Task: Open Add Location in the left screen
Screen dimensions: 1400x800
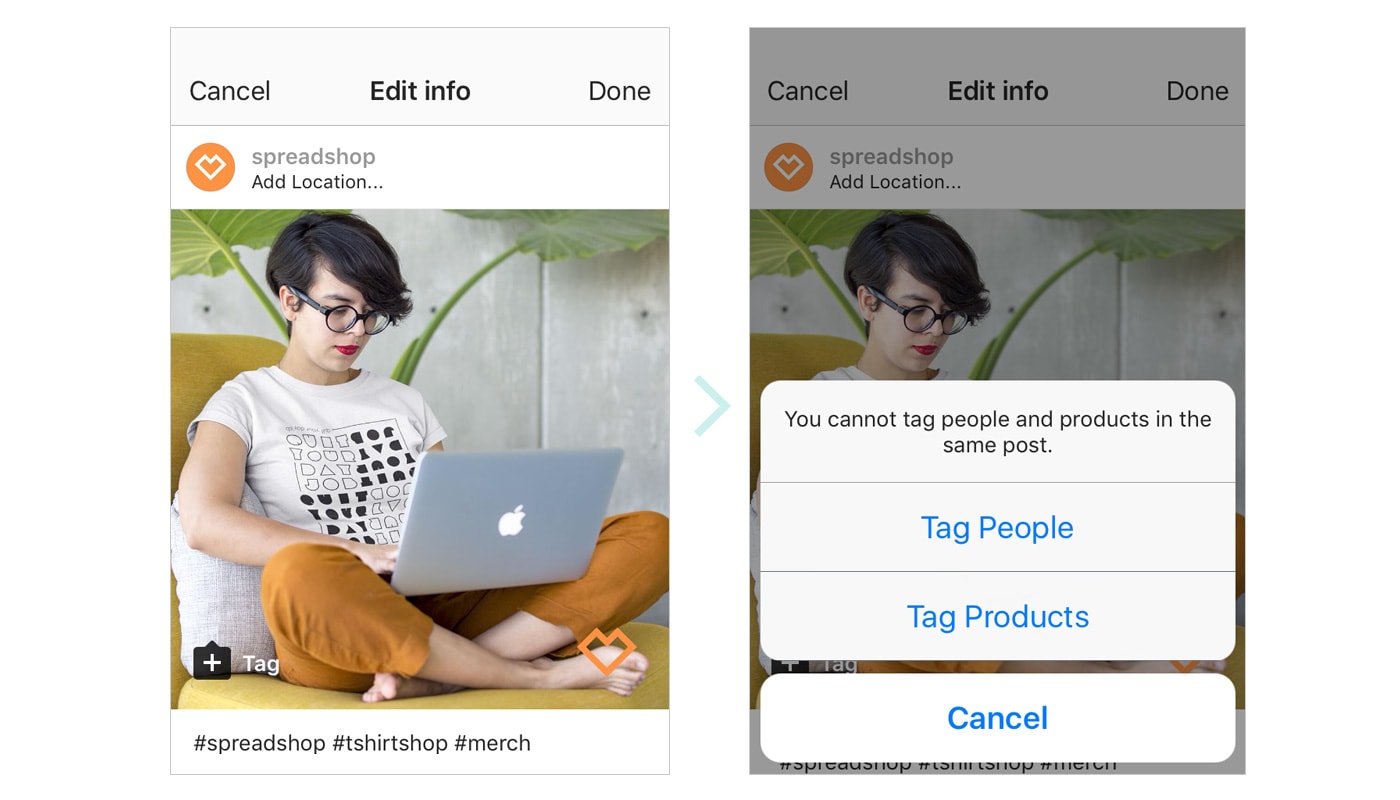Action: tap(317, 182)
